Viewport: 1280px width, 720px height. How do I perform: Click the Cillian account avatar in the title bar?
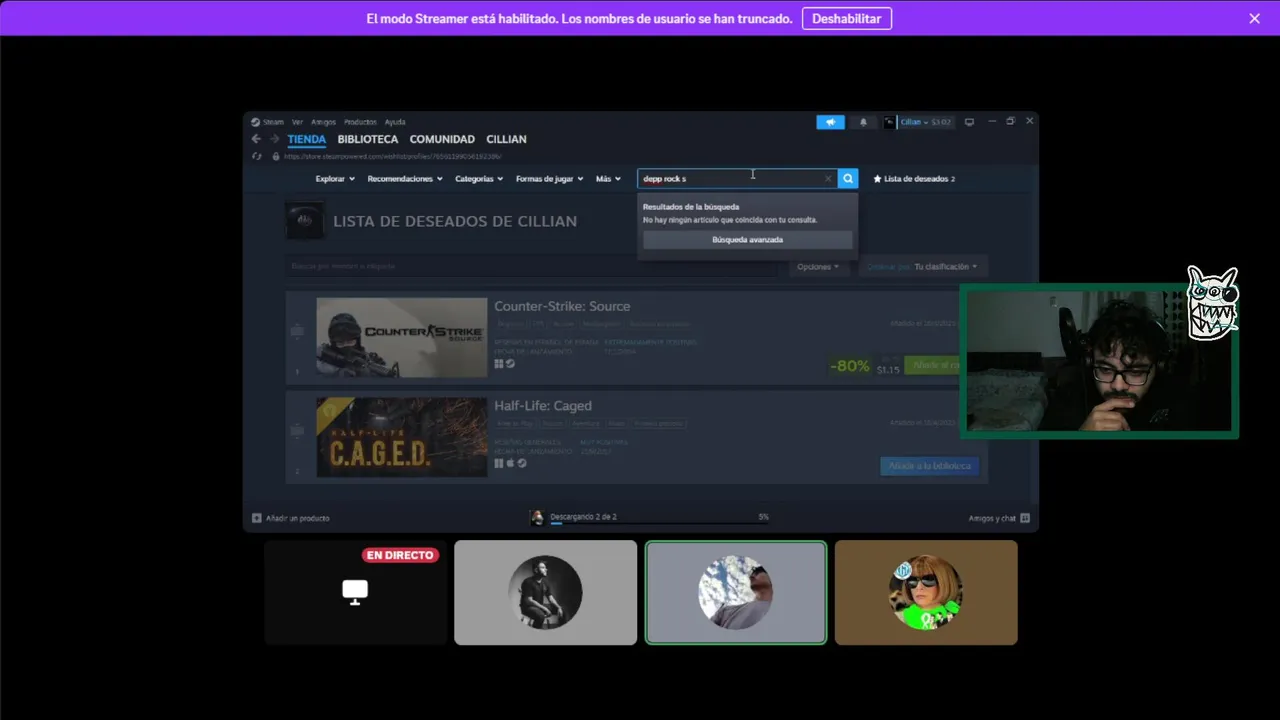(889, 122)
